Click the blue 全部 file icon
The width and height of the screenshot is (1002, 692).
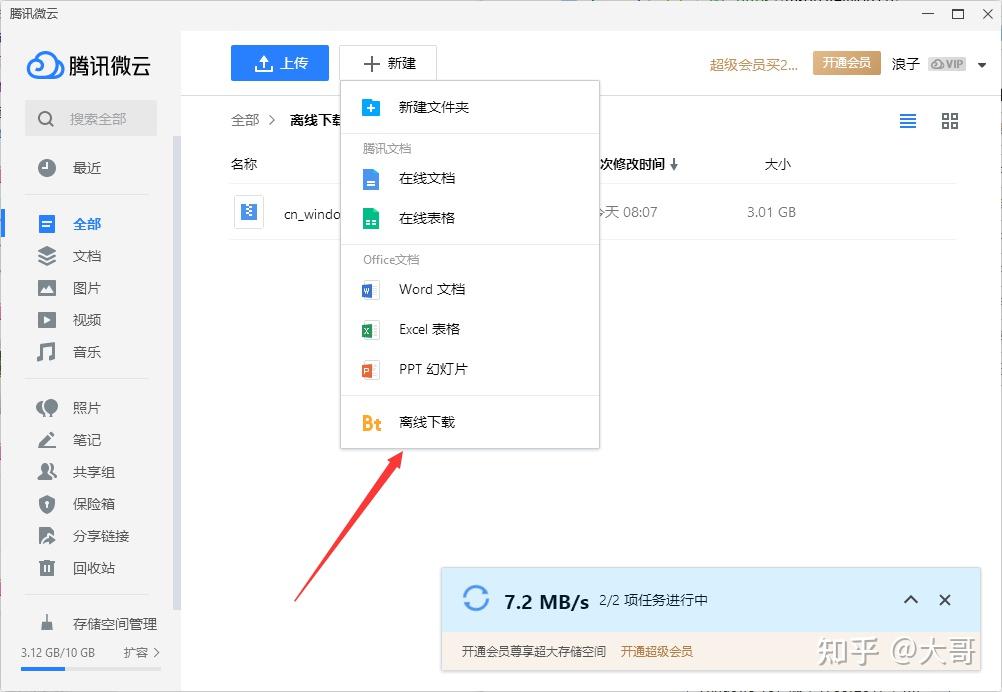point(47,224)
